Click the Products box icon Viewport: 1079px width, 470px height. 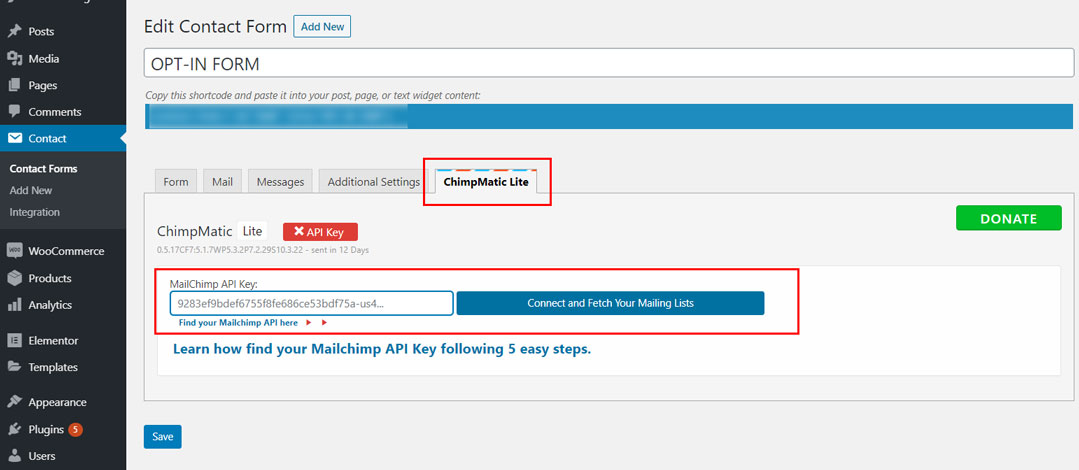pyautogui.click(x=14, y=278)
